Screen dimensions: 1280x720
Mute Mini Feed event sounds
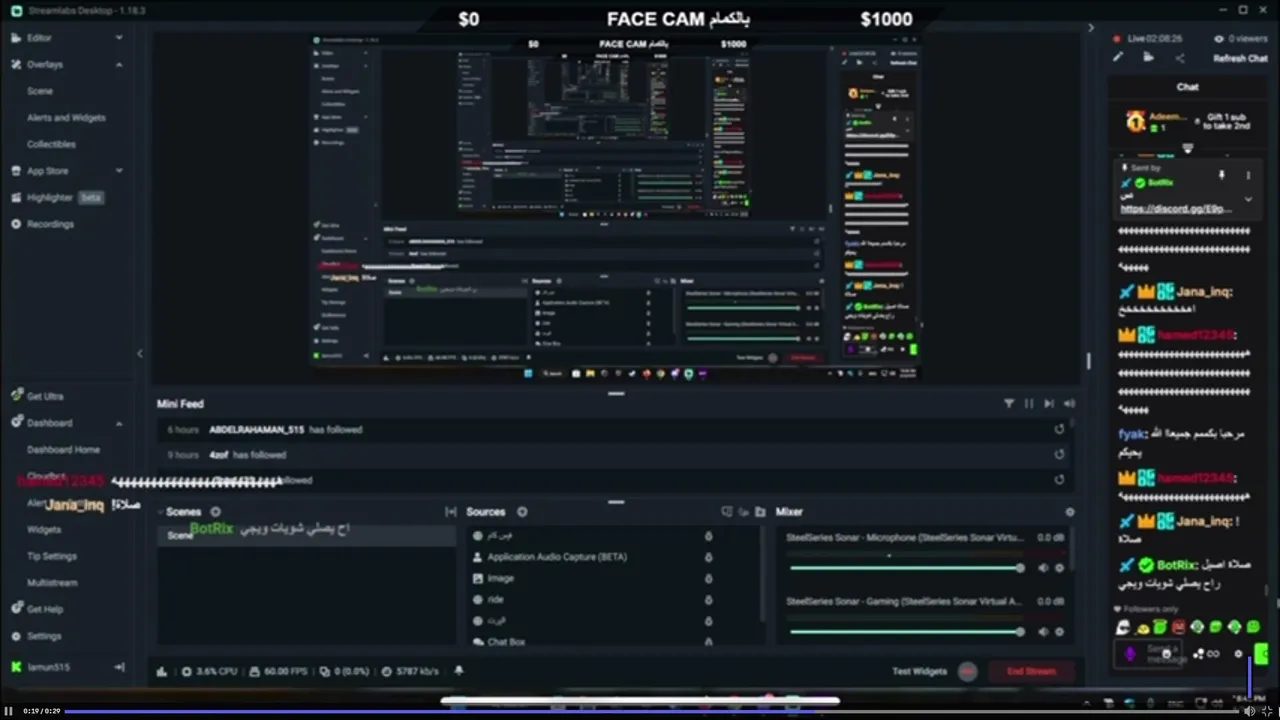1069,404
